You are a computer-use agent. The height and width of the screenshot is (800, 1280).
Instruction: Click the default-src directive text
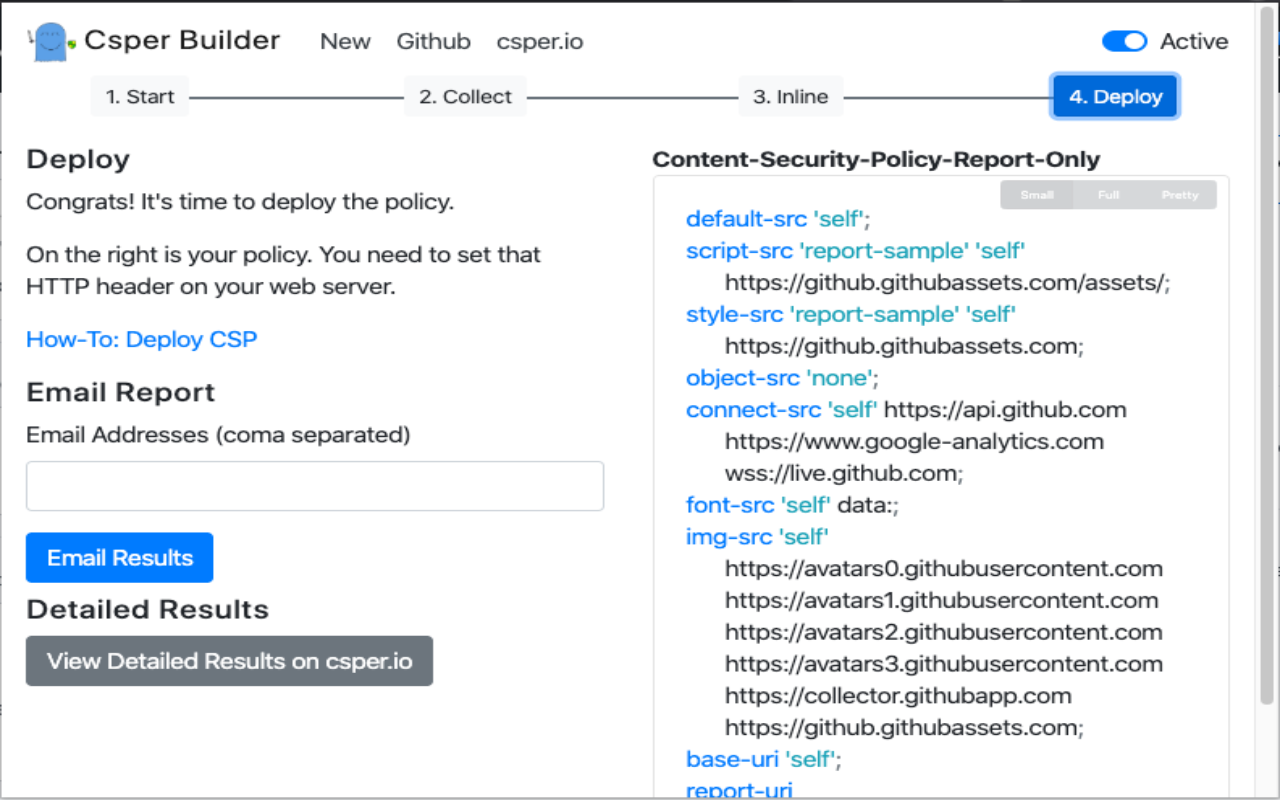point(746,219)
